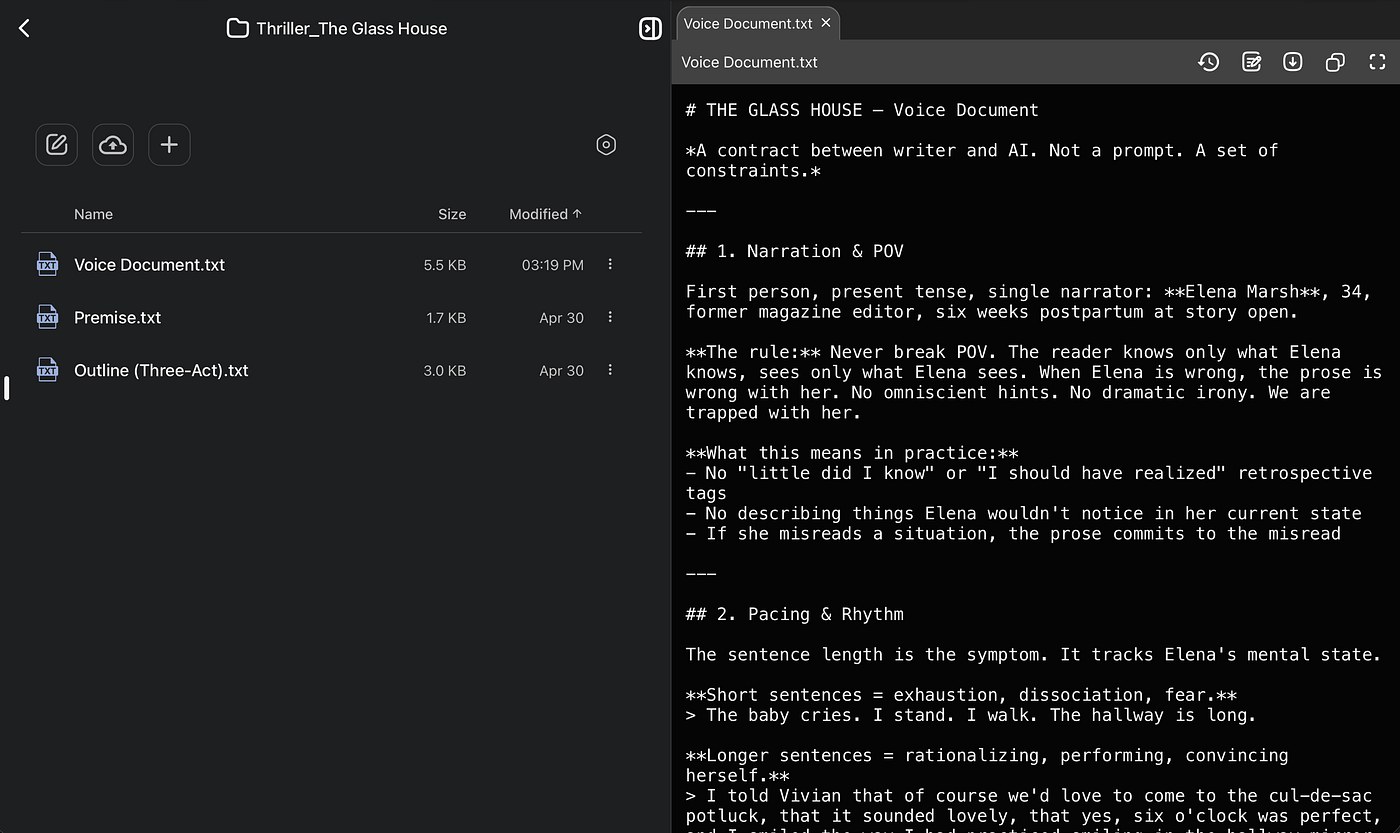Click the '## 2. Pacing & Rhythm' heading

pyautogui.click(x=794, y=614)
